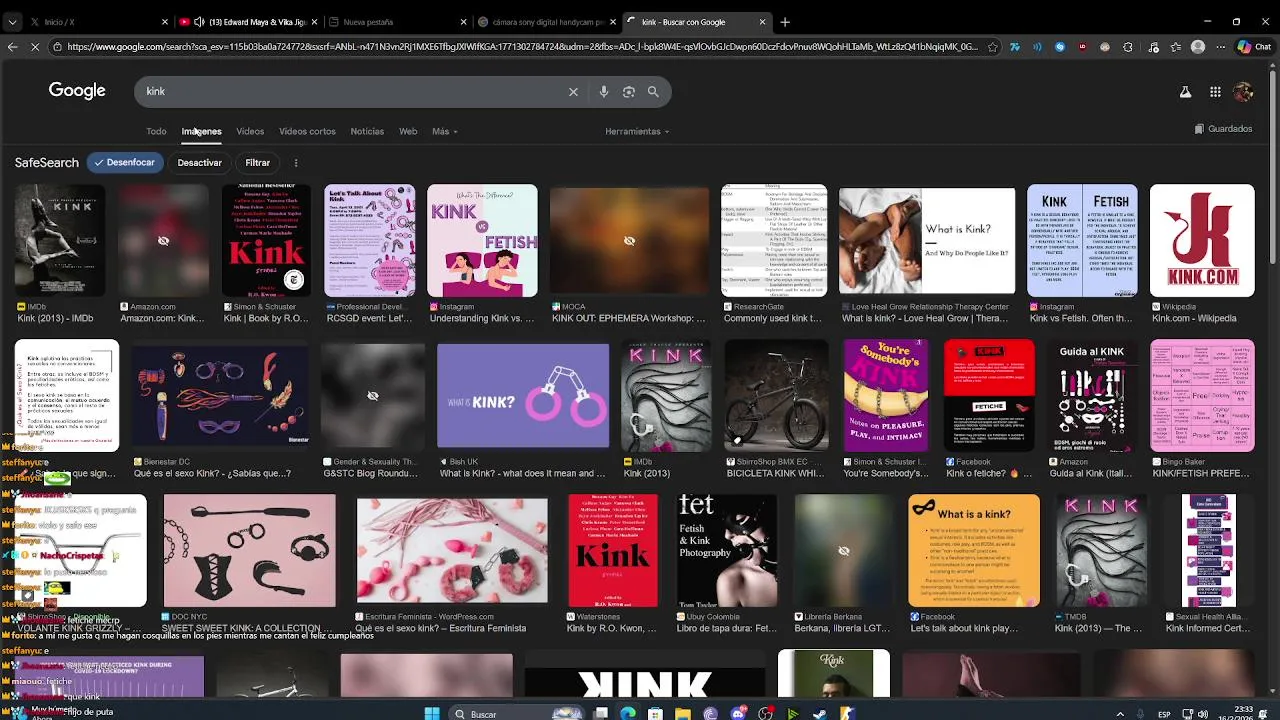Reveal blurred Amazon.com image result
This screenshot has width=1280, height=720.
pyautogui.click(x=163, y=240)
